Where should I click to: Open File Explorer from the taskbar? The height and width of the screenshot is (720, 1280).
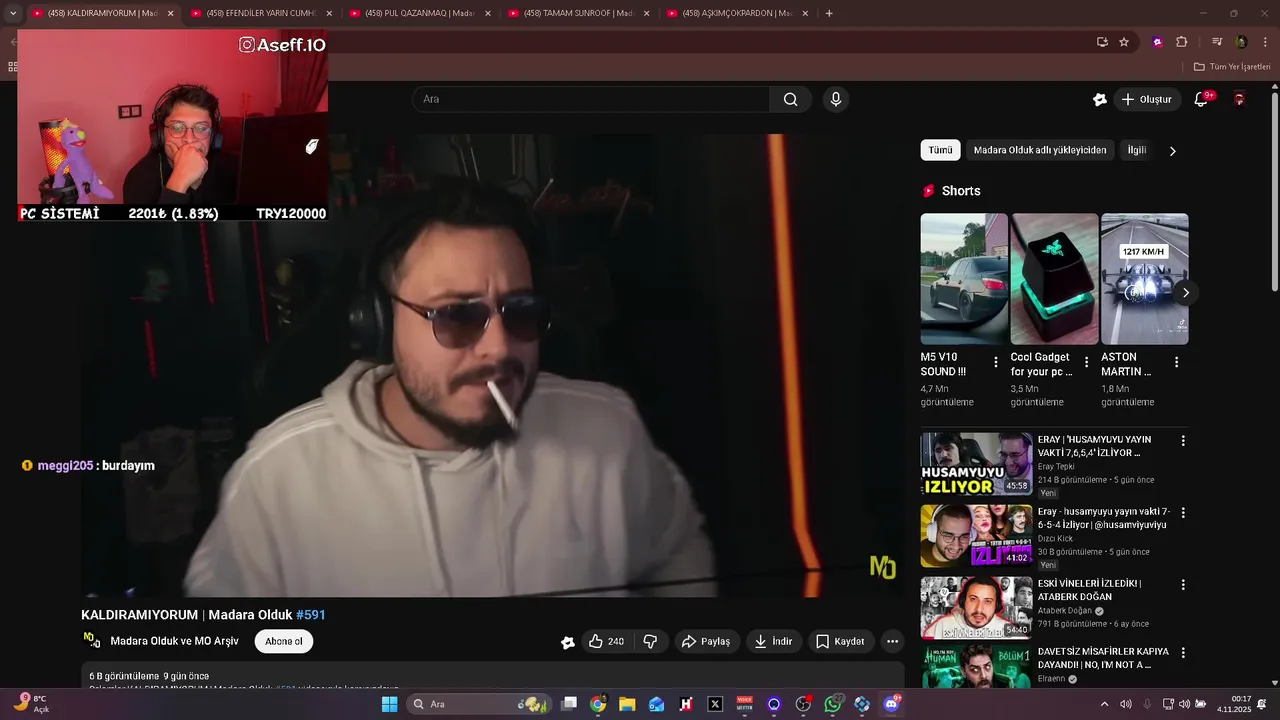click(627, 704)
